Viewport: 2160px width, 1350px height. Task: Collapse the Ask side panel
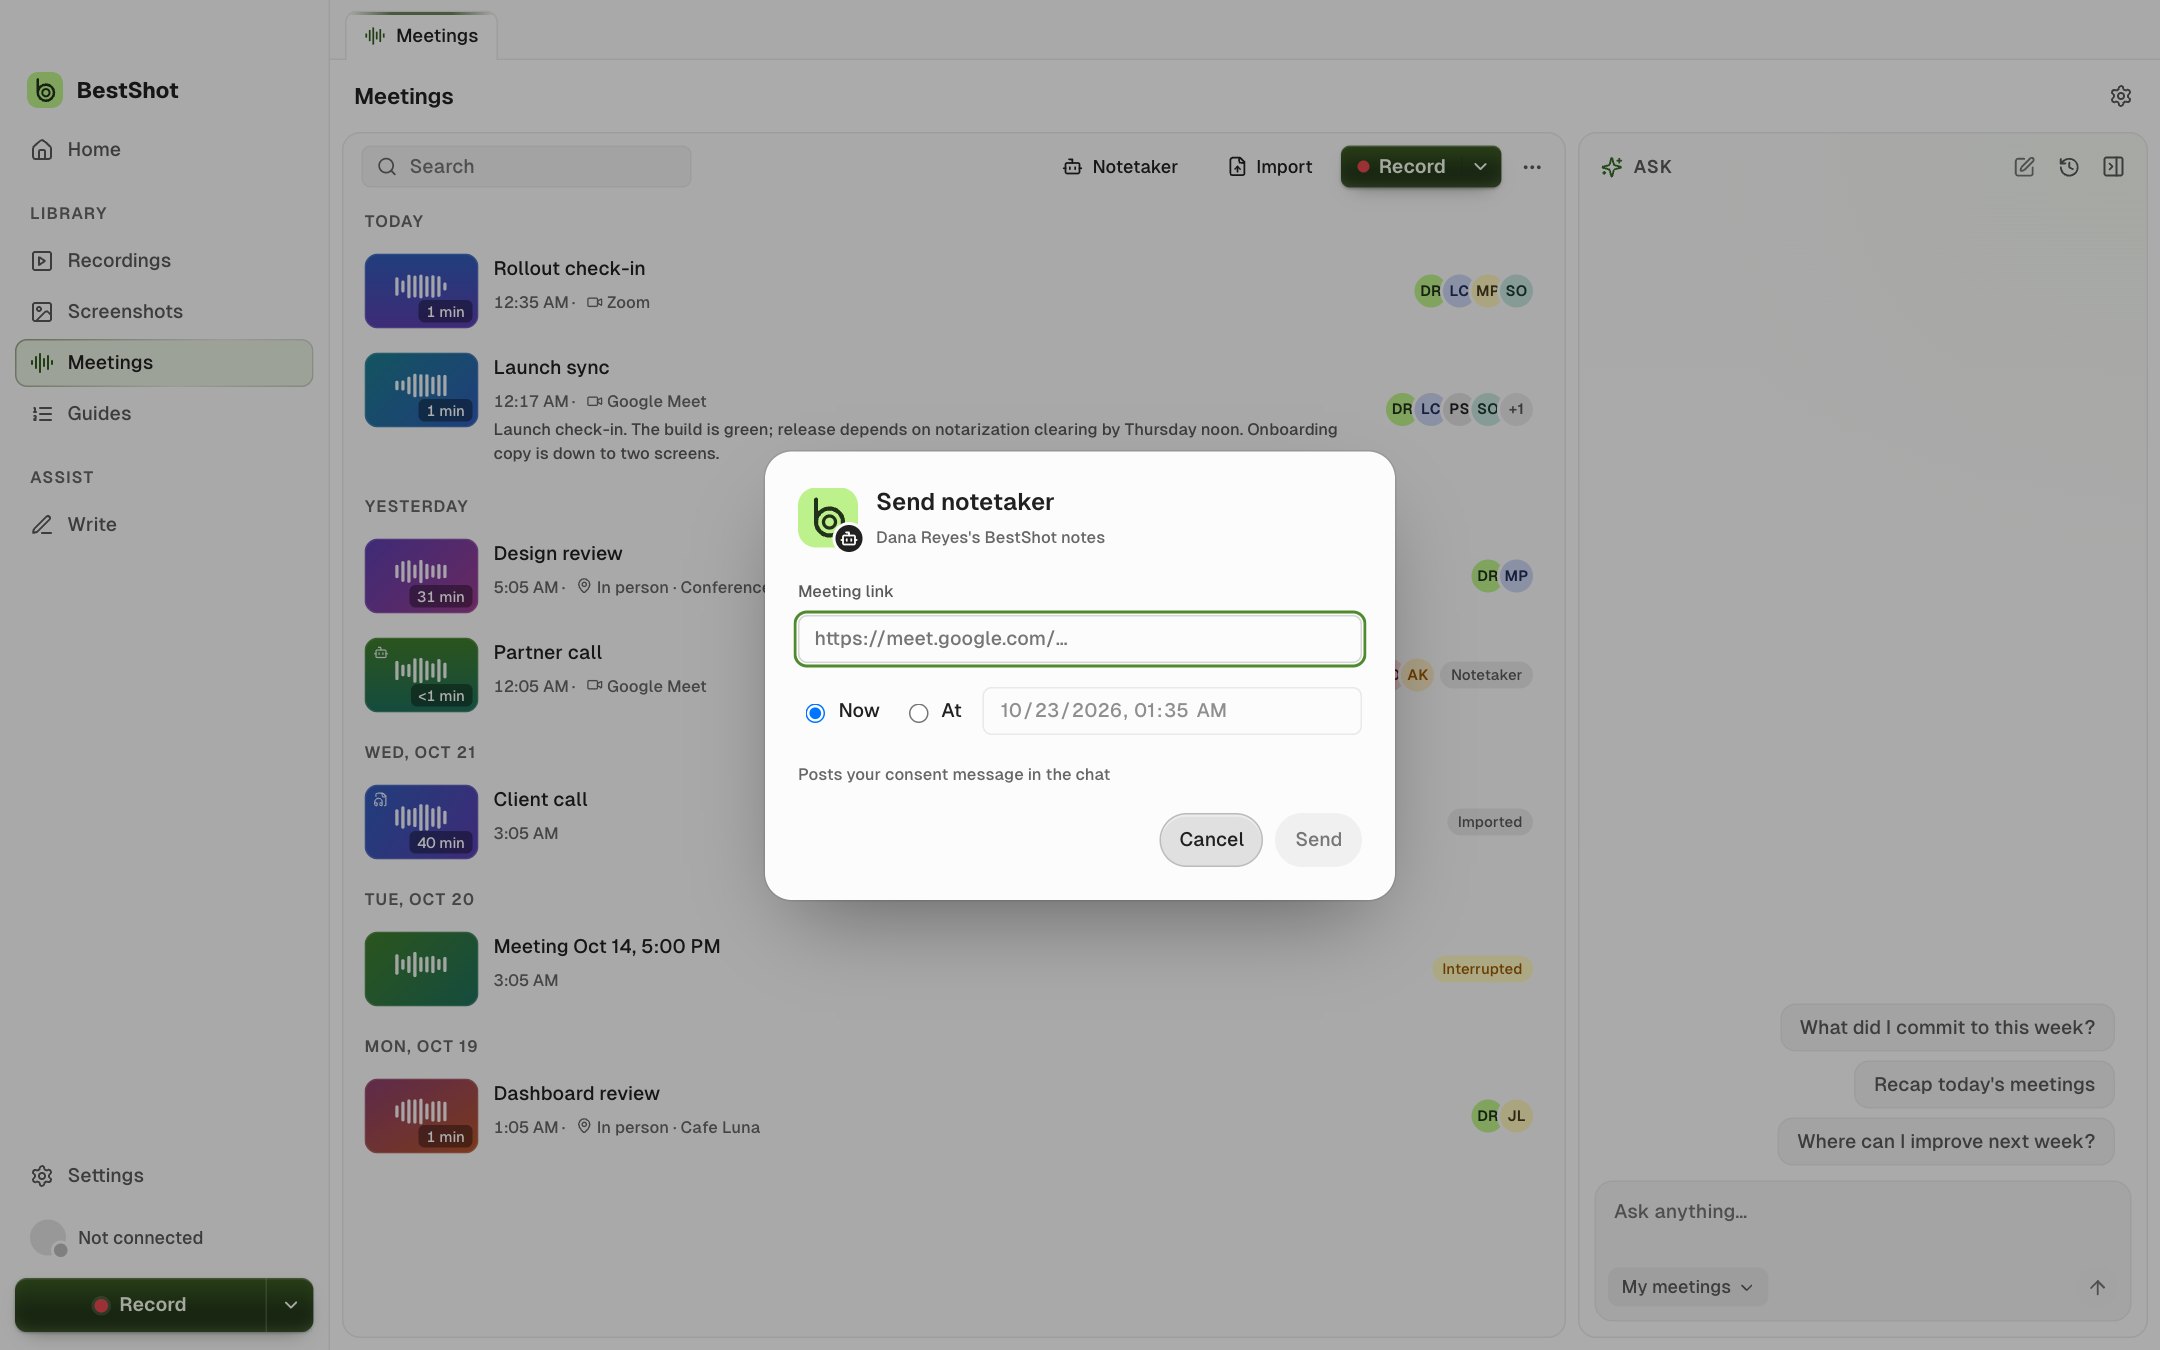click(2113, 166)
